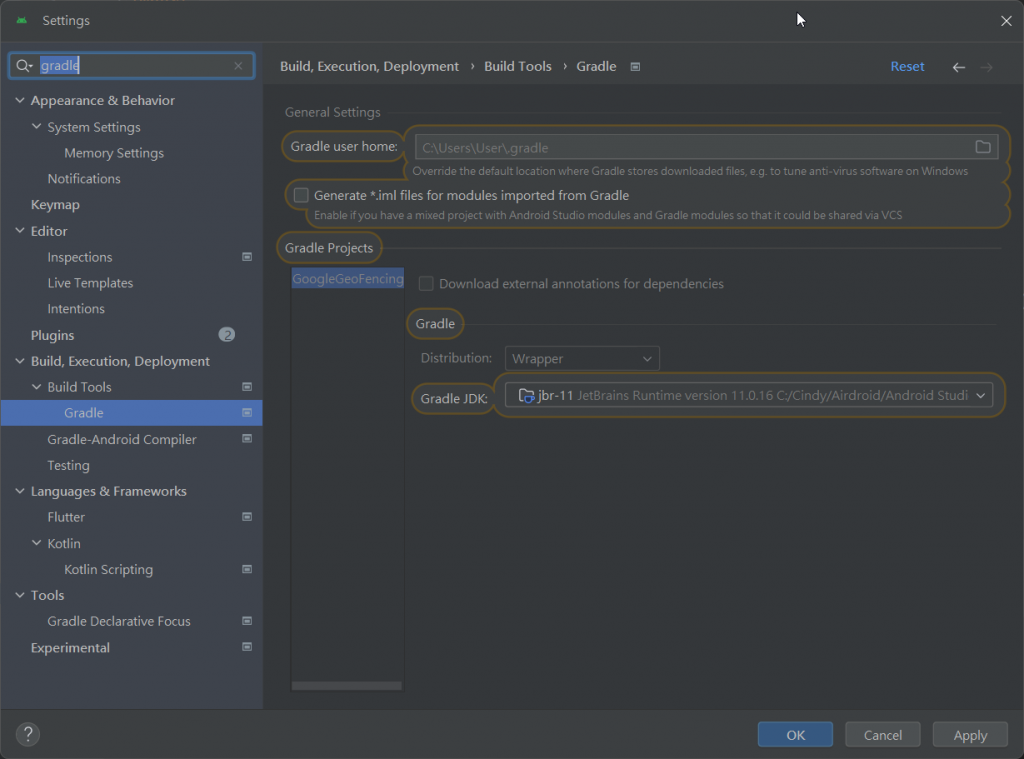Image resolution: width=1024 pixels, height=759 pixels.
Task: Click the breadcrumb project-level icon after Gradle
Action: point(635,67)
